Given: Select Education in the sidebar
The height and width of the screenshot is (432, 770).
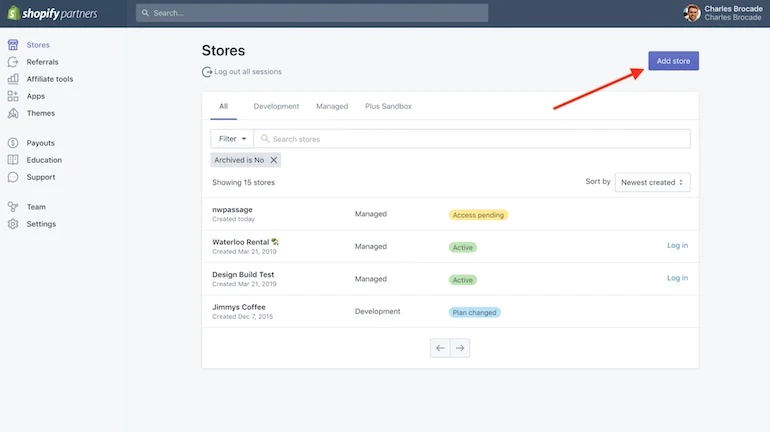Looking at the screenshot, I should 44,160.
